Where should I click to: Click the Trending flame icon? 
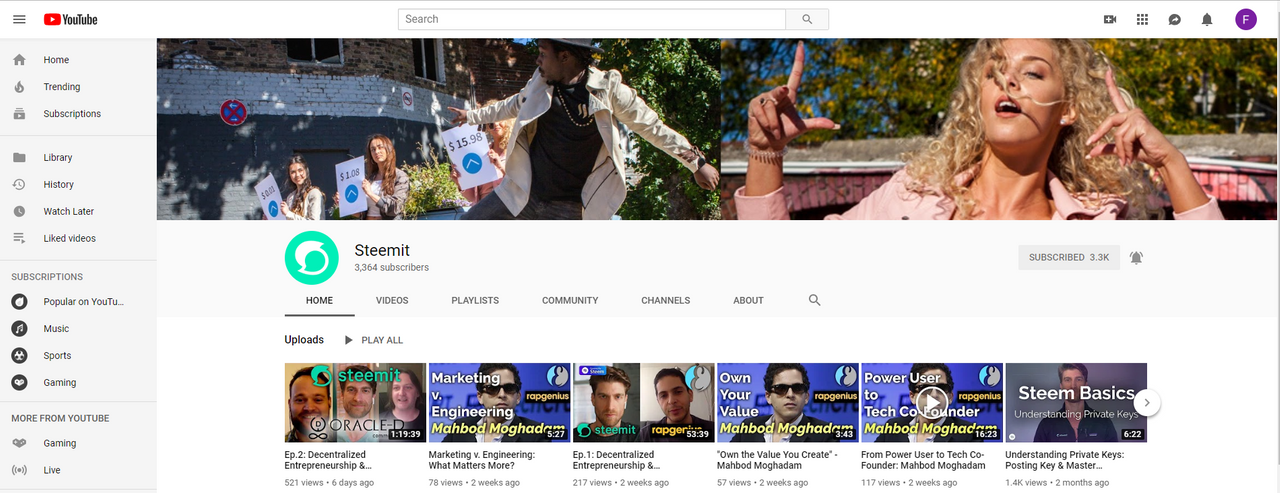click(x=19, y=87)
